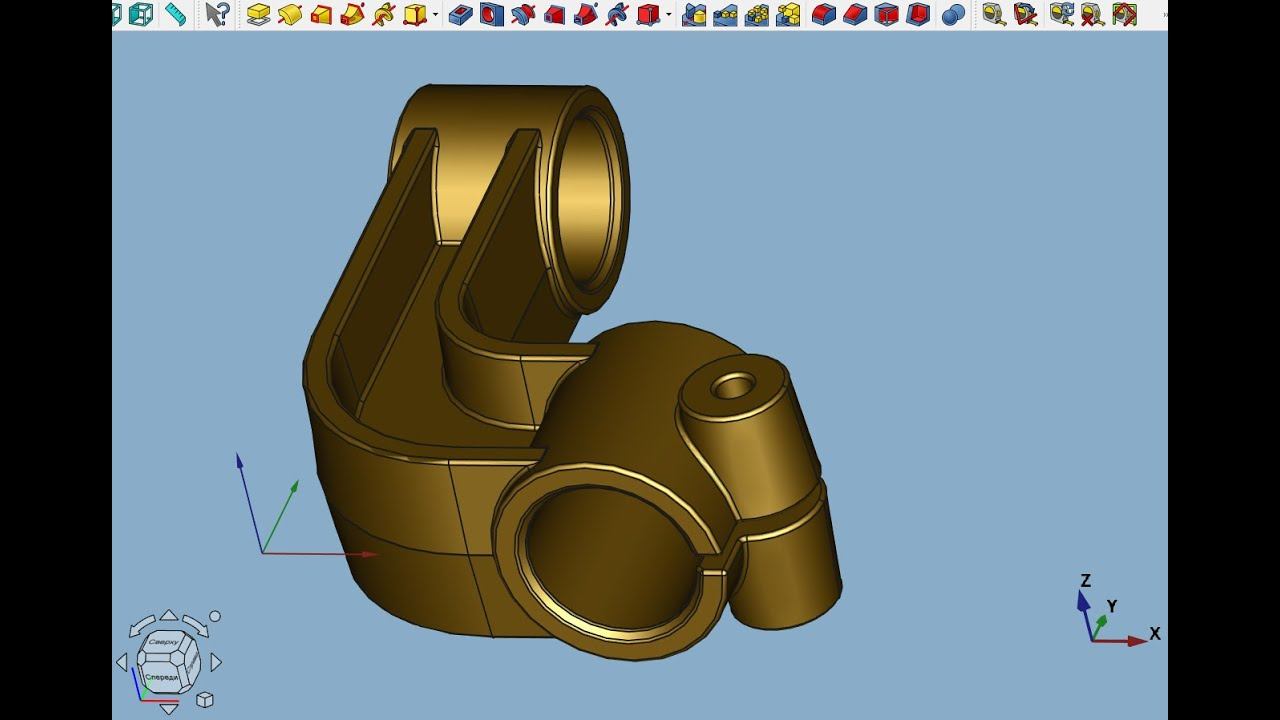Select the Subtractive Pipe tool
Image resolution: width=1280 pixels, height=720 pixels.
[586, 14]
